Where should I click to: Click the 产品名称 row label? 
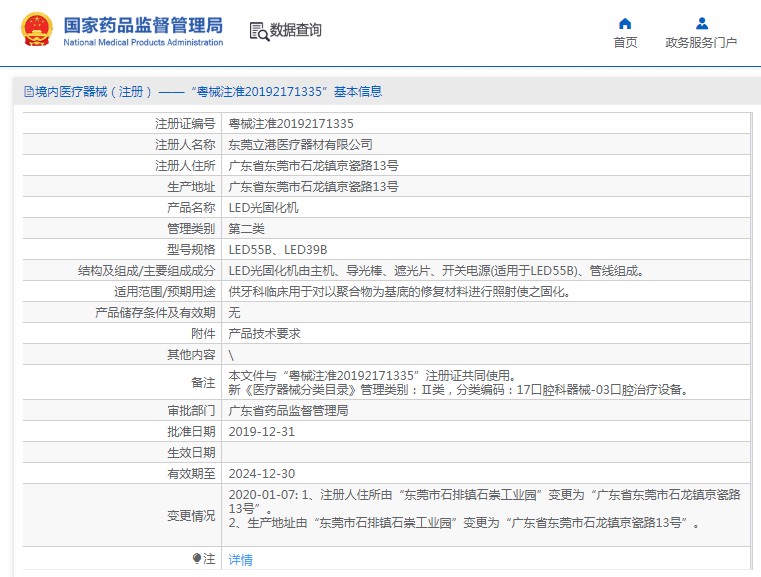point(191,208)
